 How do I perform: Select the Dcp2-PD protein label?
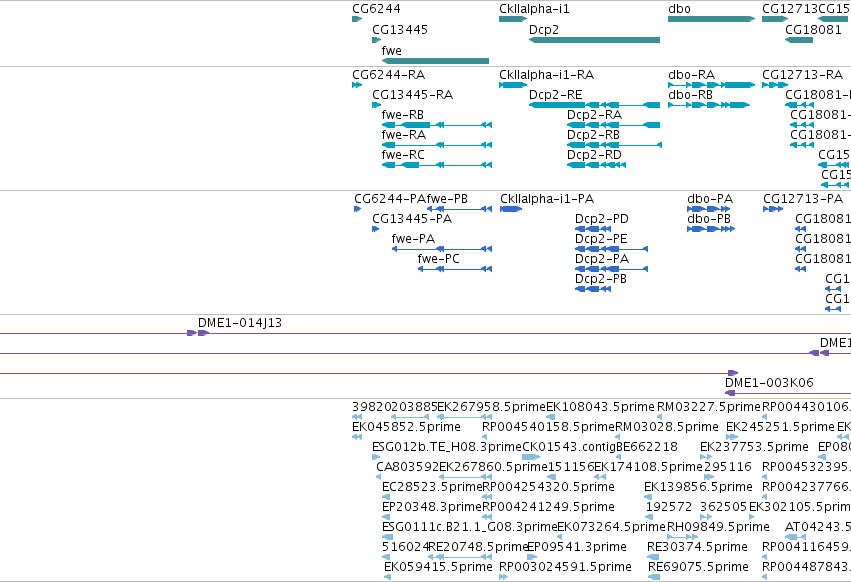pyautogui.click(x=602, y=219)
